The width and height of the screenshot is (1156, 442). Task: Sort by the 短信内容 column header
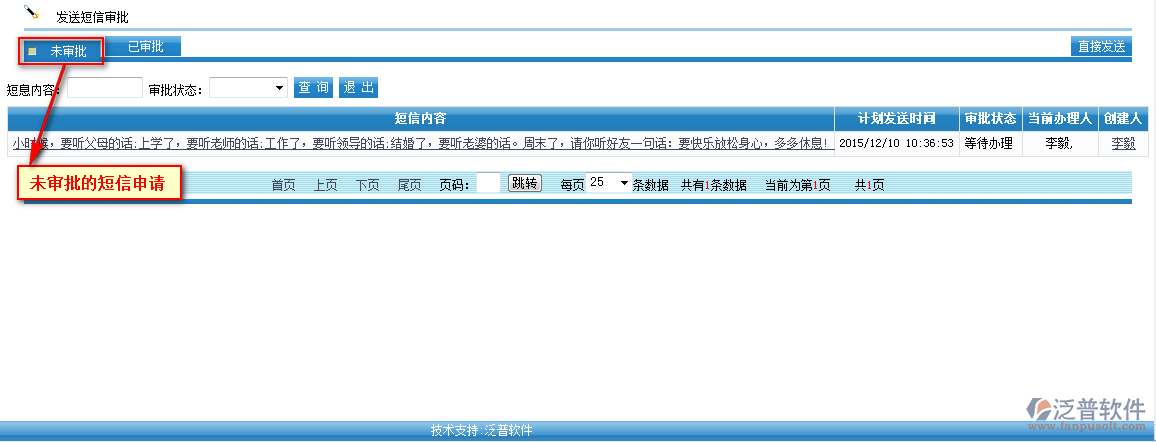(420, 118)
